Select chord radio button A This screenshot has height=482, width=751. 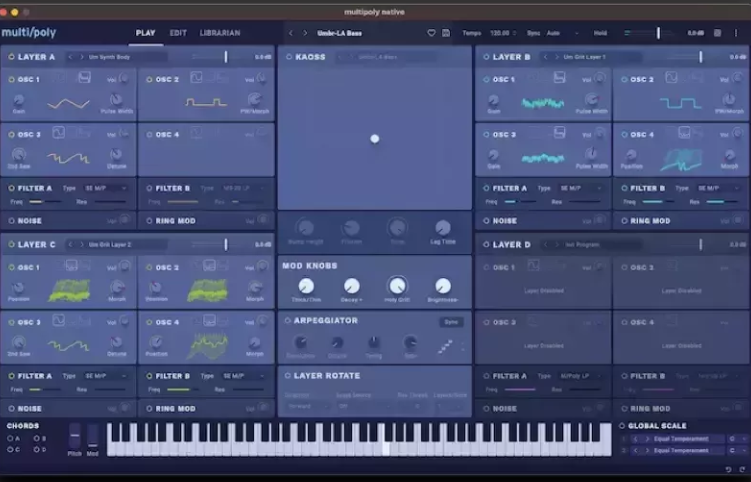click(x=10, y=438)
